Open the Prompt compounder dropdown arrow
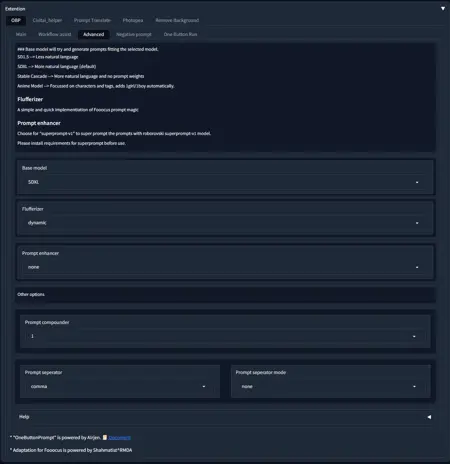The width and height of the screenshot is (450, 464). (x=414, y=337)
